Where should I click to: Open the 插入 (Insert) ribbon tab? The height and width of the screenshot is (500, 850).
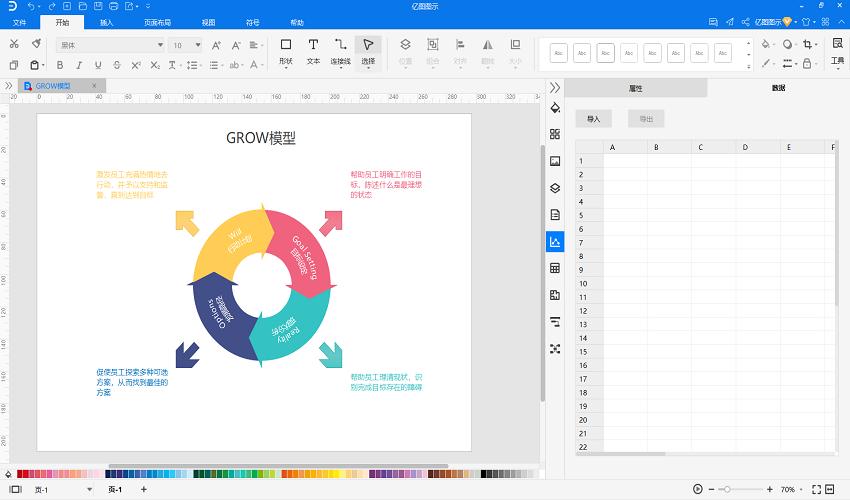click(x=107, y=22)
